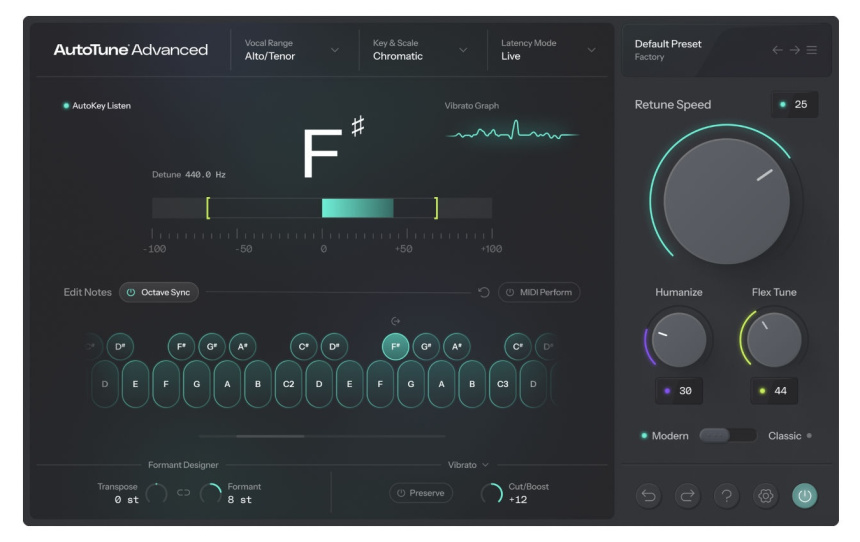The height and width of the screenshot is (542, 860).
Task: Expand the Vibrato section chevron
Action: (x=485, y=465)
